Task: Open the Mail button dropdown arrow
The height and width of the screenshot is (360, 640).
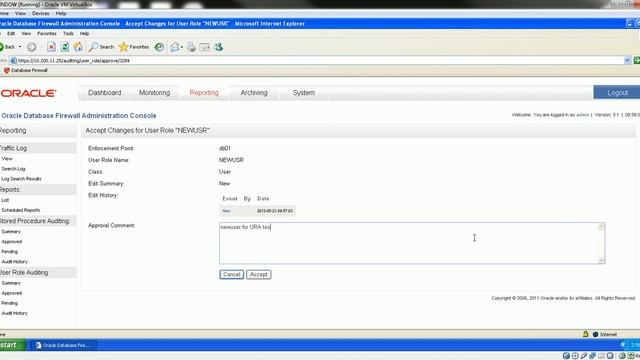Action: (182, 47)
